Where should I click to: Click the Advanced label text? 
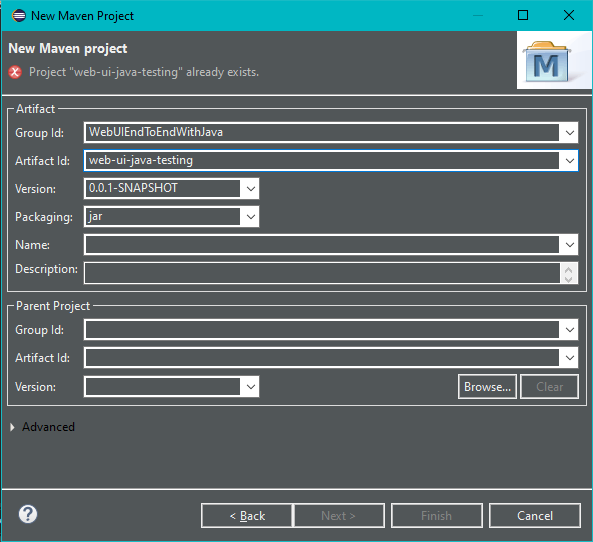(x=48, y=427)
